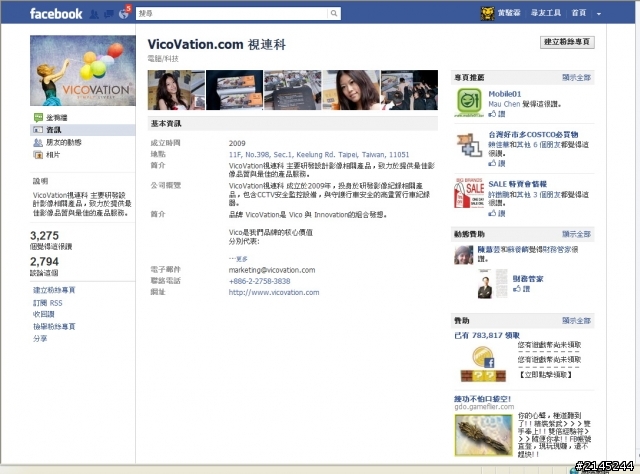Screen dimensions: 640x474
Task: Open friend finder link in top bar
Action: [546, 13]
